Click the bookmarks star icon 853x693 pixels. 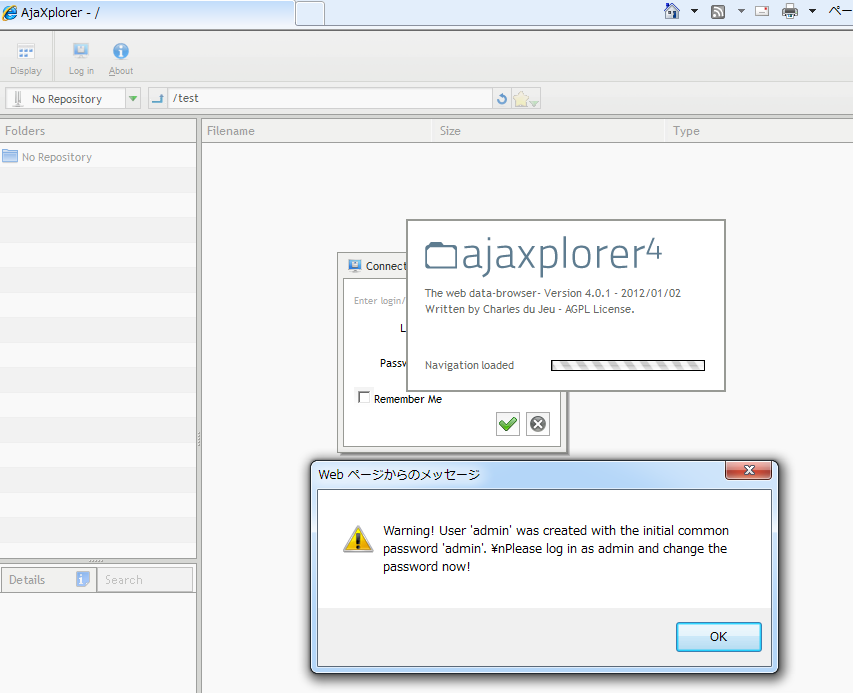(524, 99)
